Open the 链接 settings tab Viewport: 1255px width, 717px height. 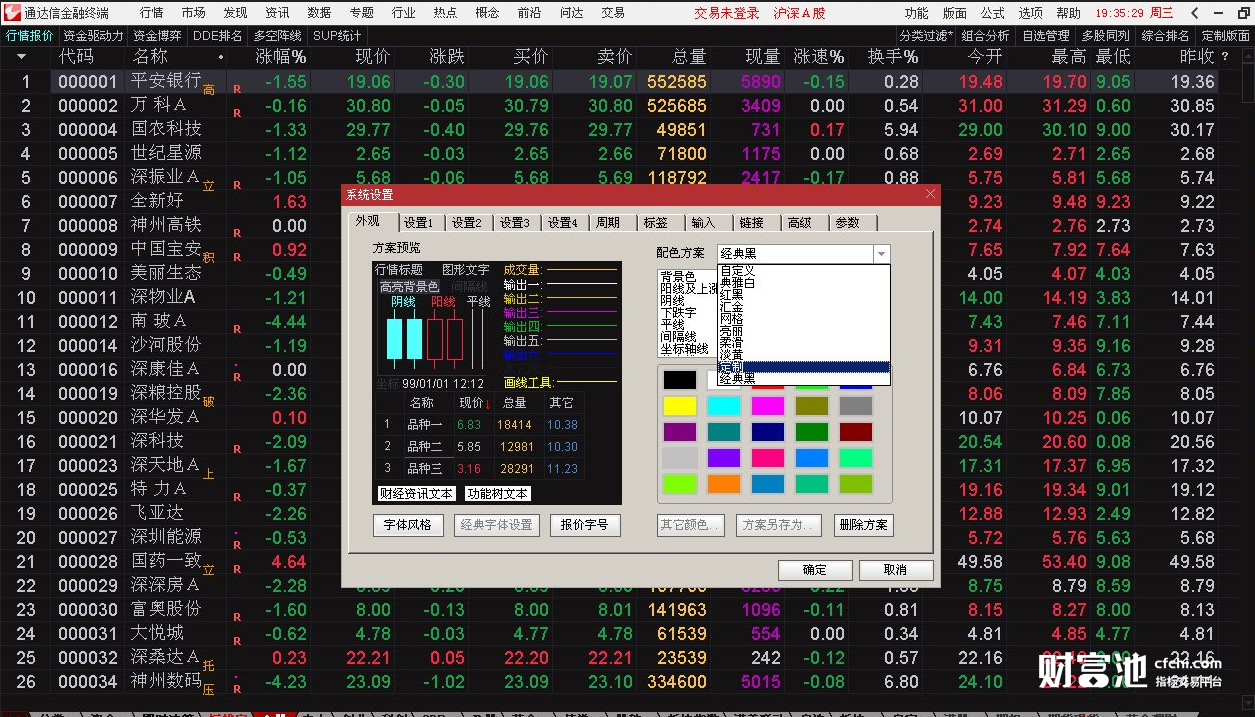tap(752, 223)
